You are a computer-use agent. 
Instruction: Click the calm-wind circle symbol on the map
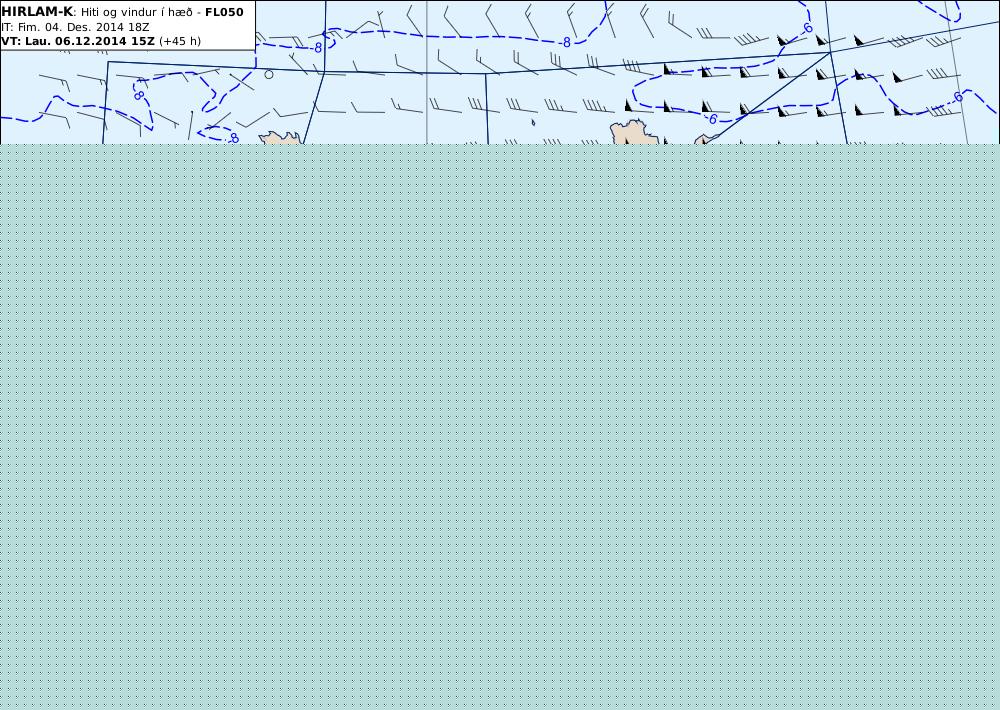(269, 75)
